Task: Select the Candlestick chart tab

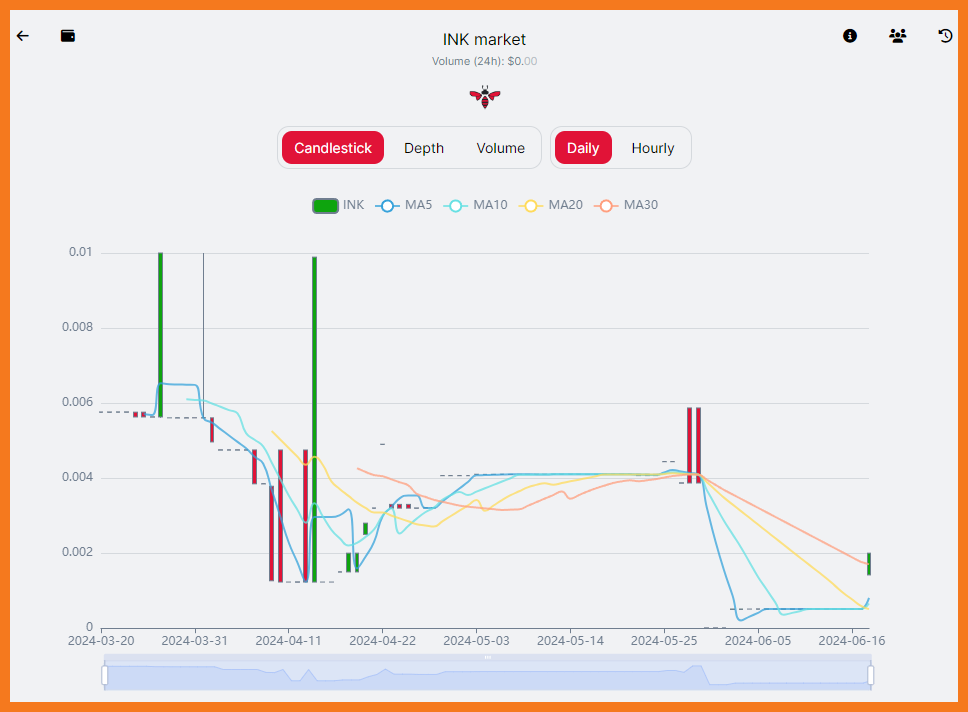Action: (x=333, y=148)
